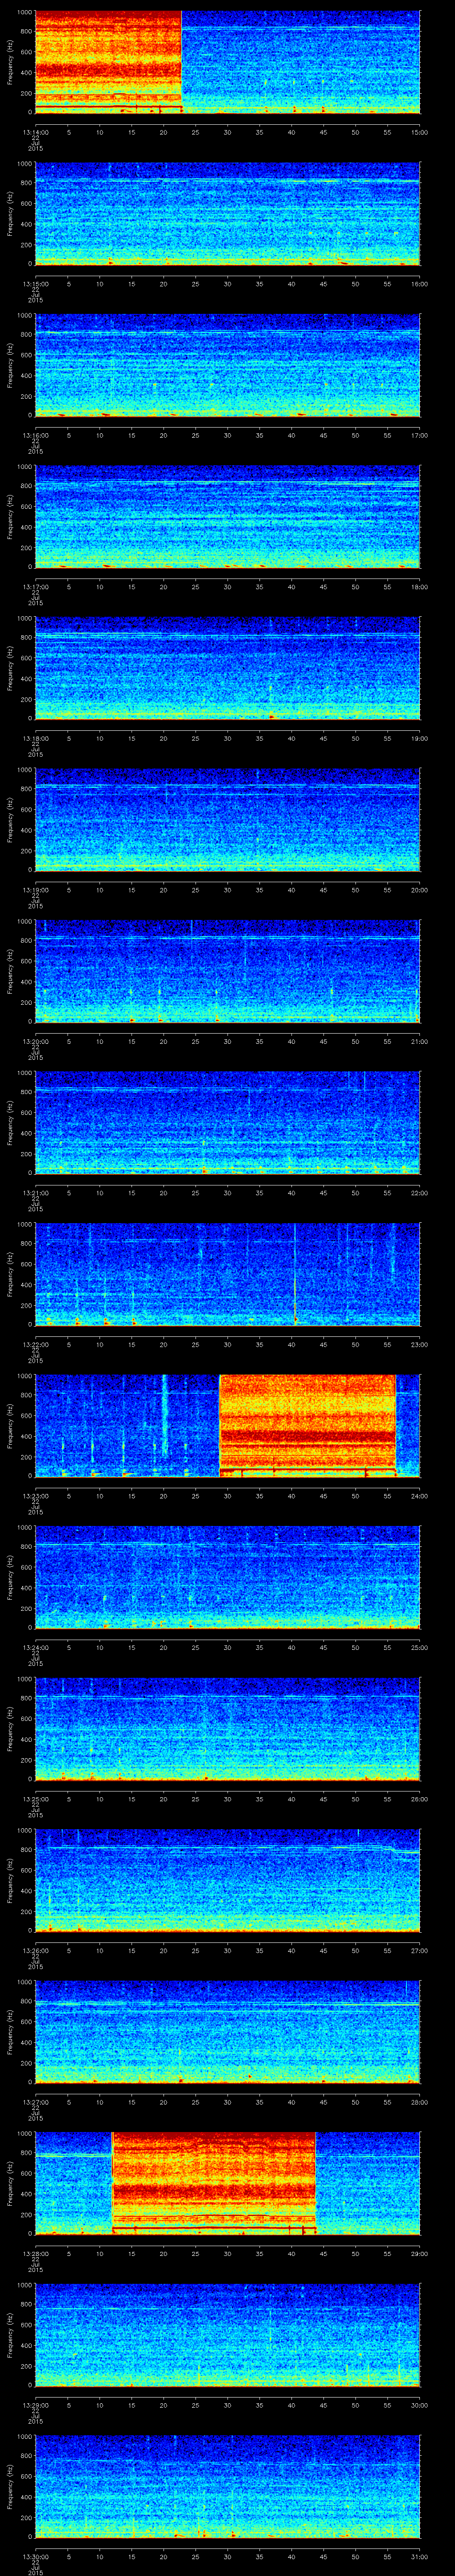Screen dimensions: 455x2576
Task: Click the 13:25:00 start time label
Action: pyautogui.click(x=35, y=1799)
